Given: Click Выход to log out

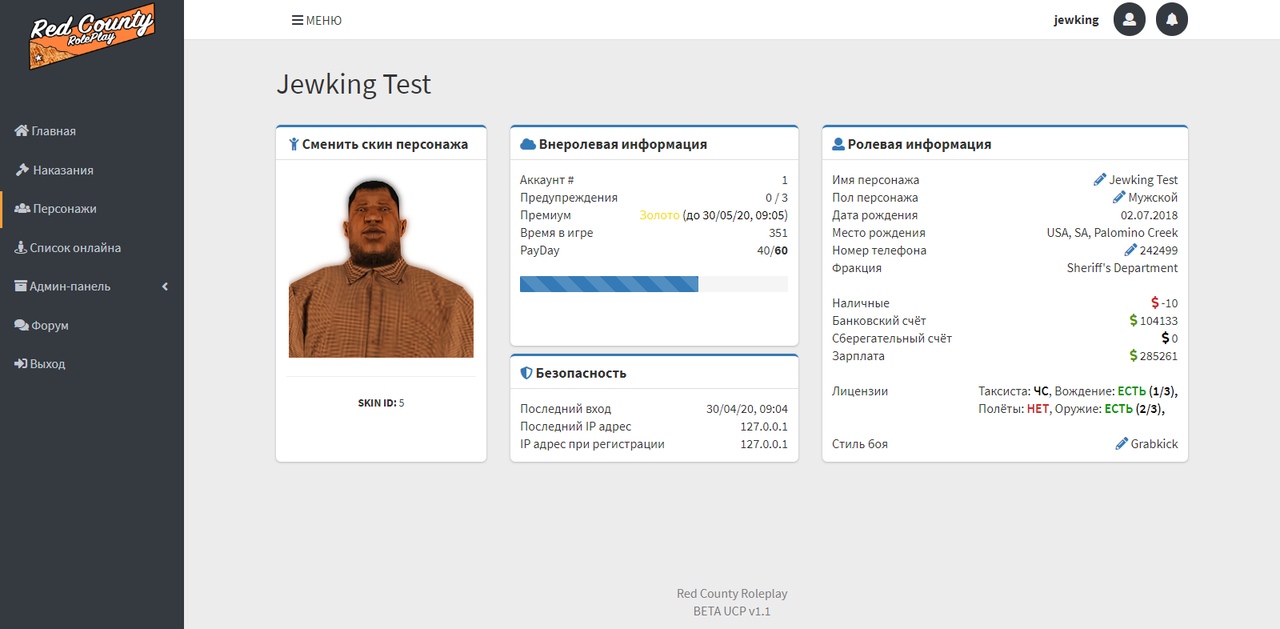Looking at the screenshot, I should (x=92, y=364).
